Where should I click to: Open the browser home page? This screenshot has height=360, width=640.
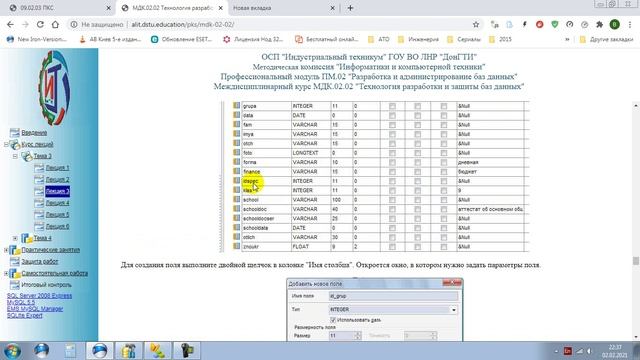pyautogui.click(x=55, y=24)
